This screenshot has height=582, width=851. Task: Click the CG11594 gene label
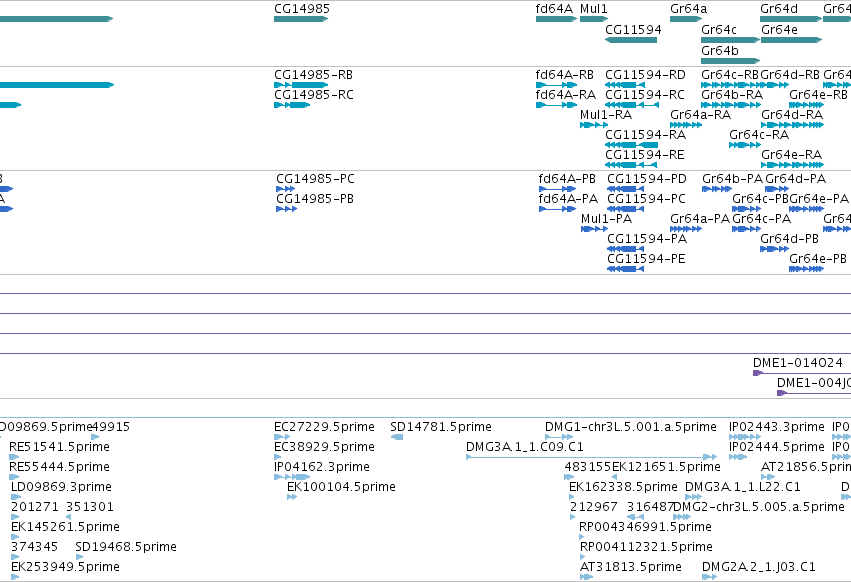(x=633, y=30)
